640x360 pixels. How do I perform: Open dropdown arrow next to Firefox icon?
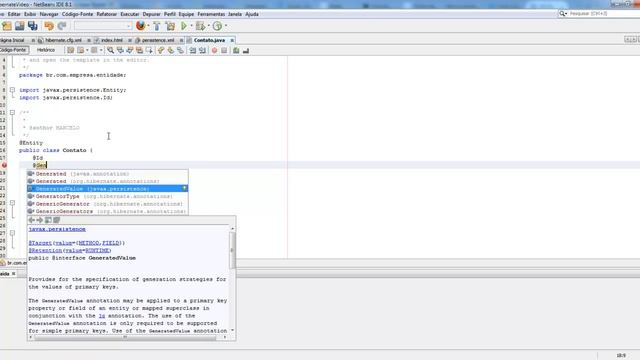[148, 26]
